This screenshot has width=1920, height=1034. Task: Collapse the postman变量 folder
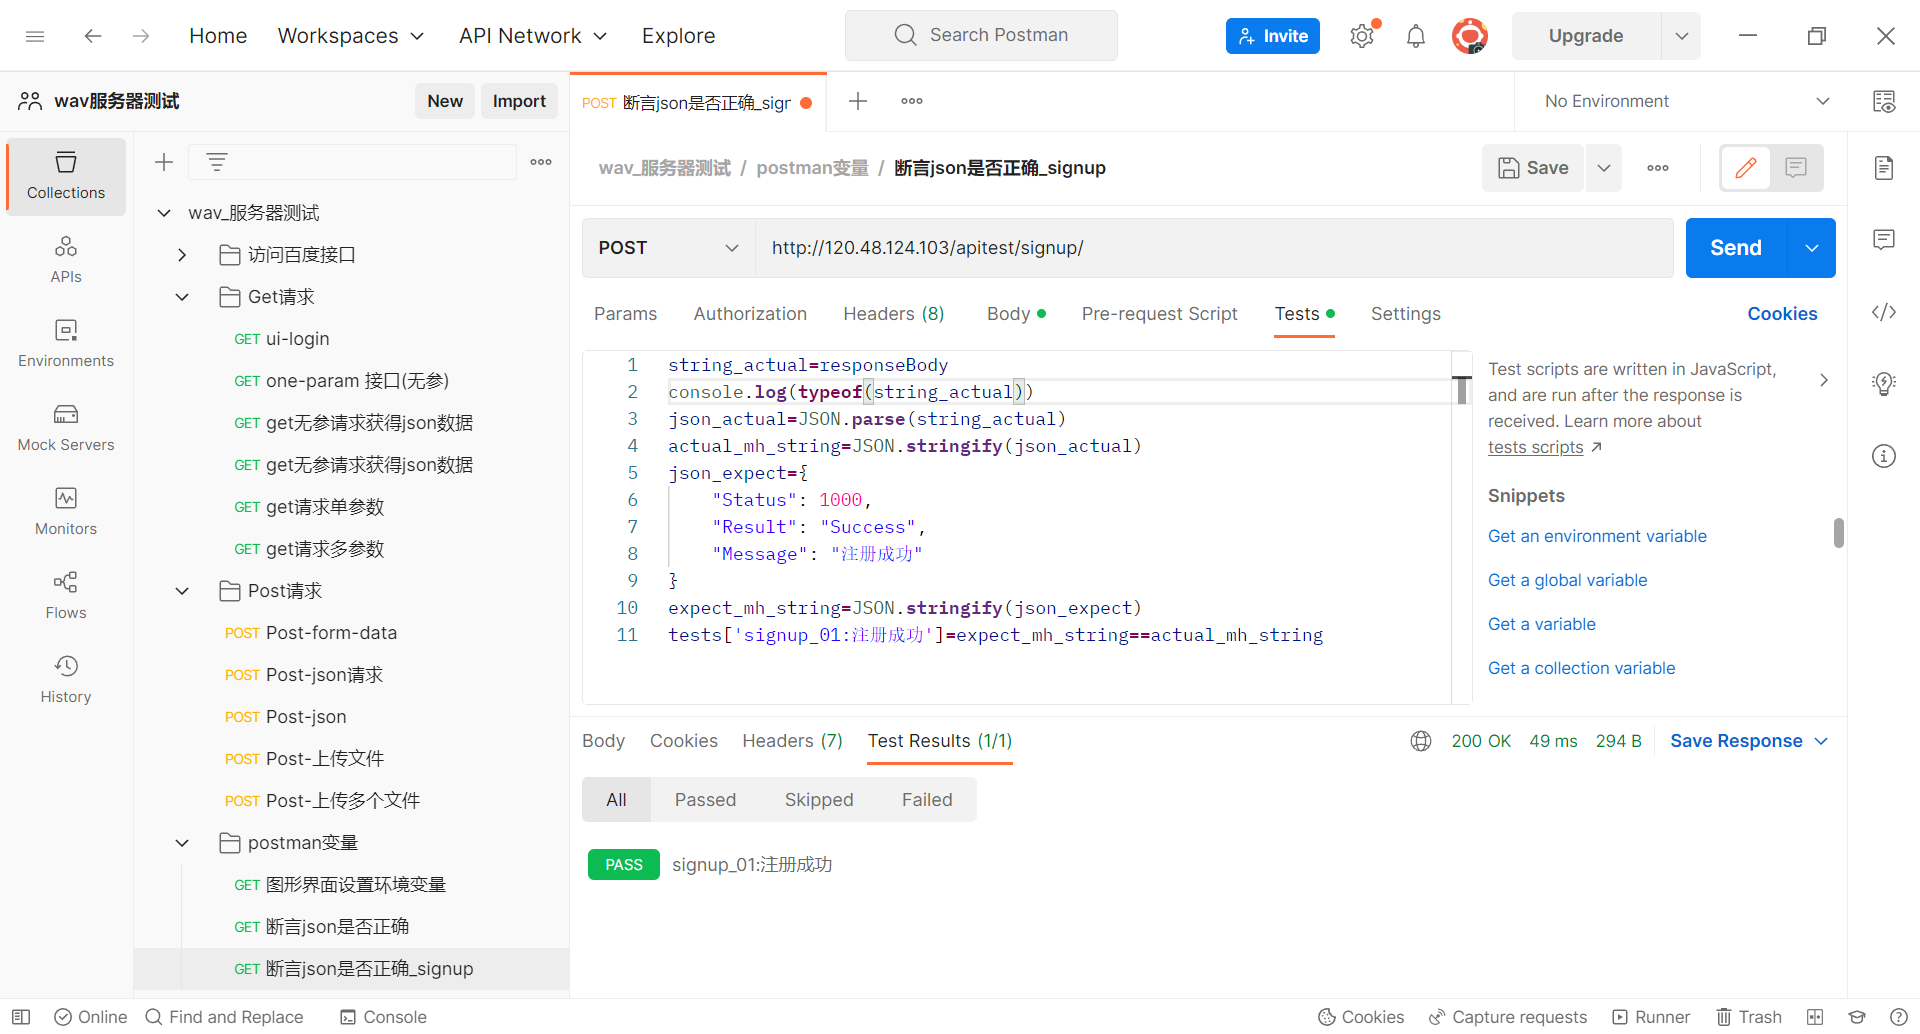(182, 843)
